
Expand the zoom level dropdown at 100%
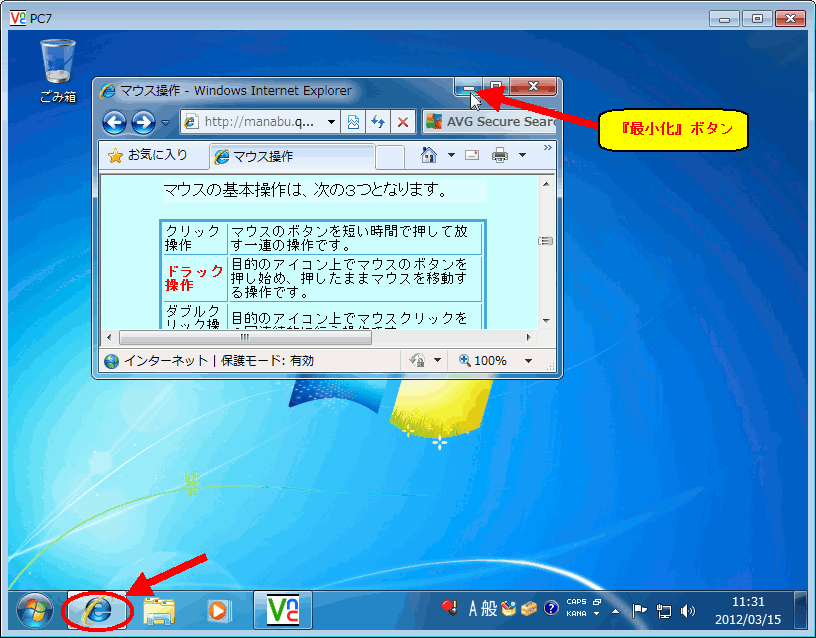click(529, 360)
